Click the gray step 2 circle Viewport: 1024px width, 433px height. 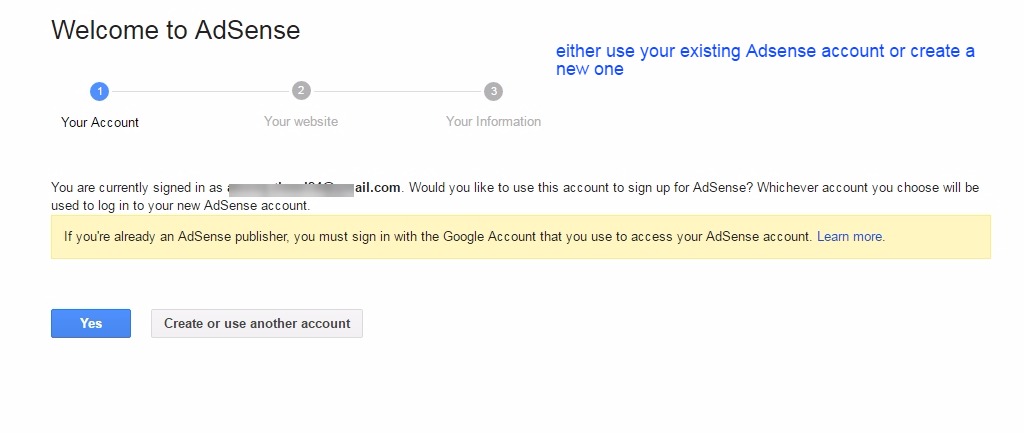(301, 91)
